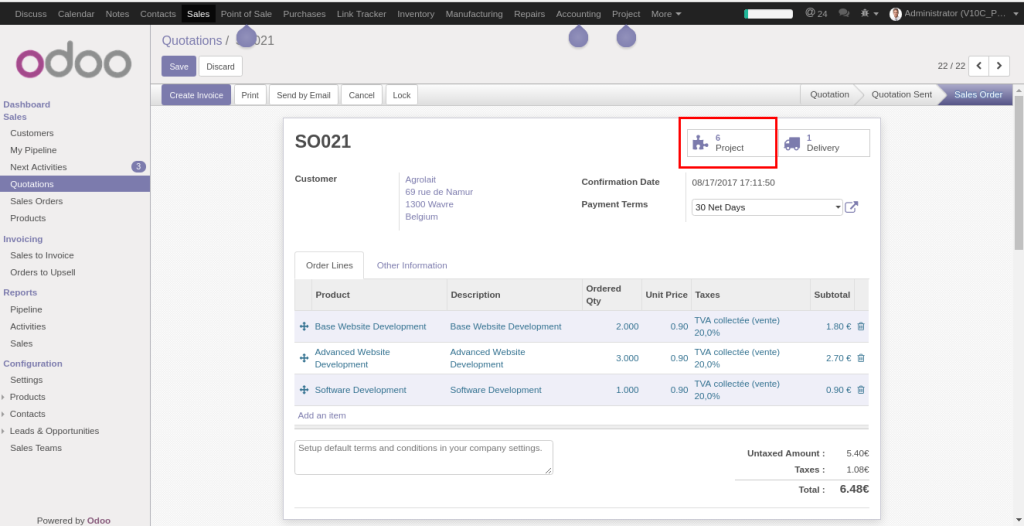
Task: Open Customers in sidebar
Action: pyautogui.click(x=32, y=133)
